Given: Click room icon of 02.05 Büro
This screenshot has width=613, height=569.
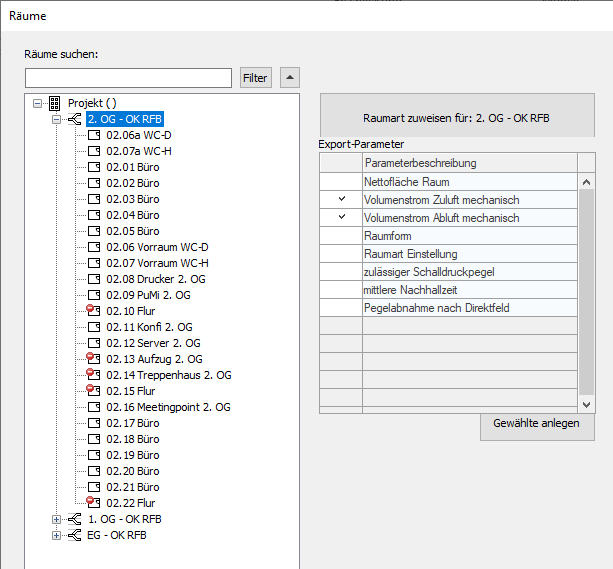Looking at the screenshot, I should click(x=94, y=232).
